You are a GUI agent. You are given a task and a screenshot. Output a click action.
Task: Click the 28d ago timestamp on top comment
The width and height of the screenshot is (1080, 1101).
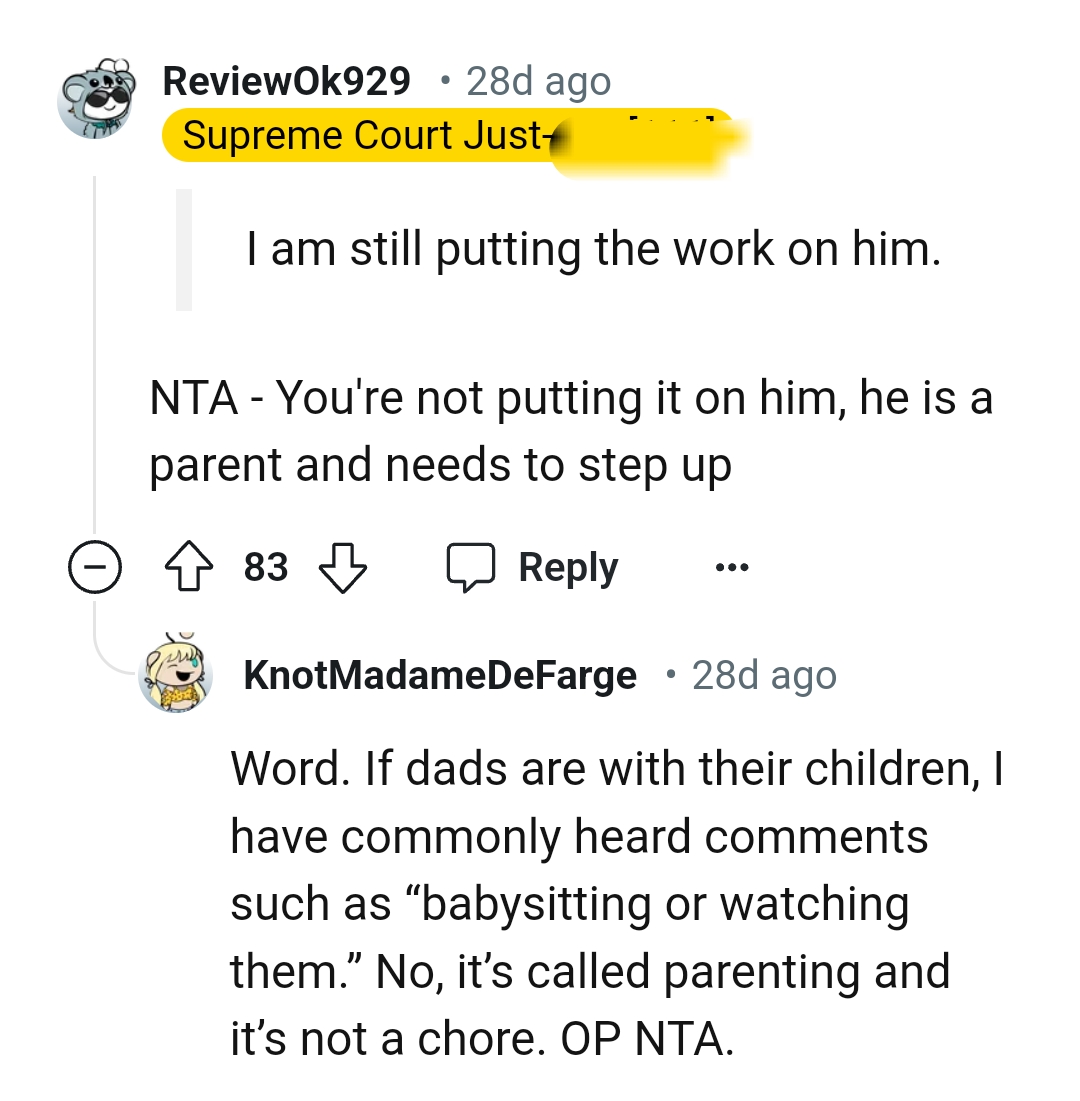click(539, 81)
